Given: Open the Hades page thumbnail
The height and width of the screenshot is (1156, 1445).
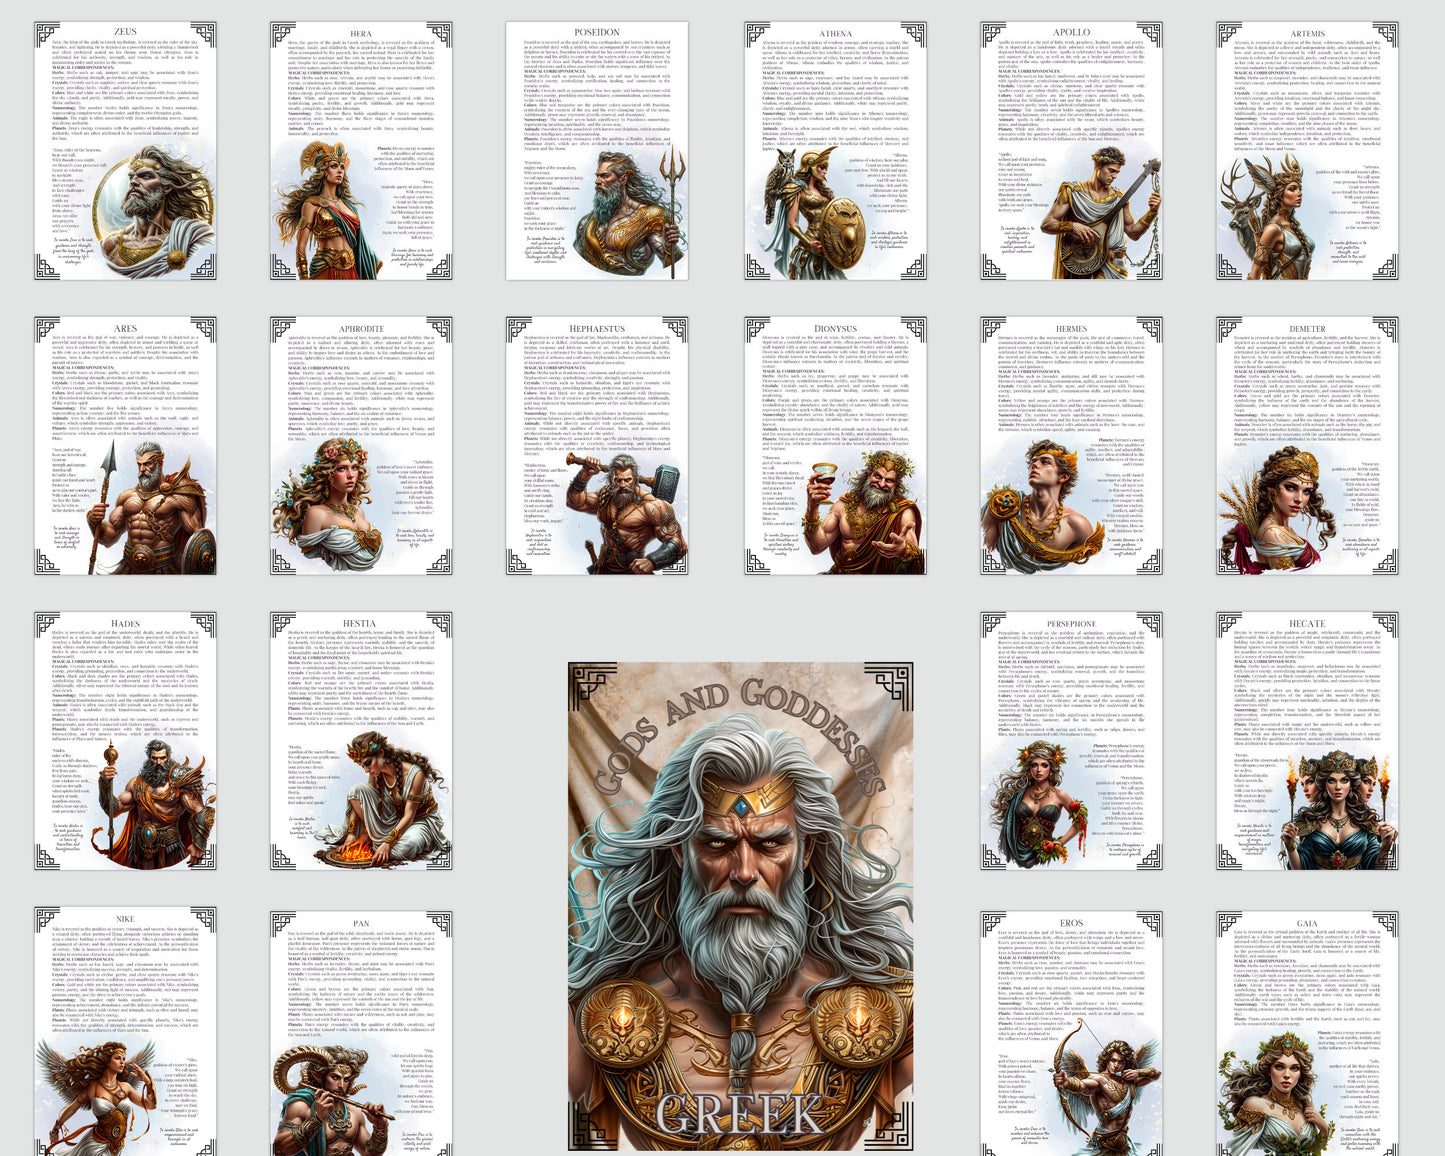Looking at the screenshot, I should pyautogui.click(x=125, y=741).
